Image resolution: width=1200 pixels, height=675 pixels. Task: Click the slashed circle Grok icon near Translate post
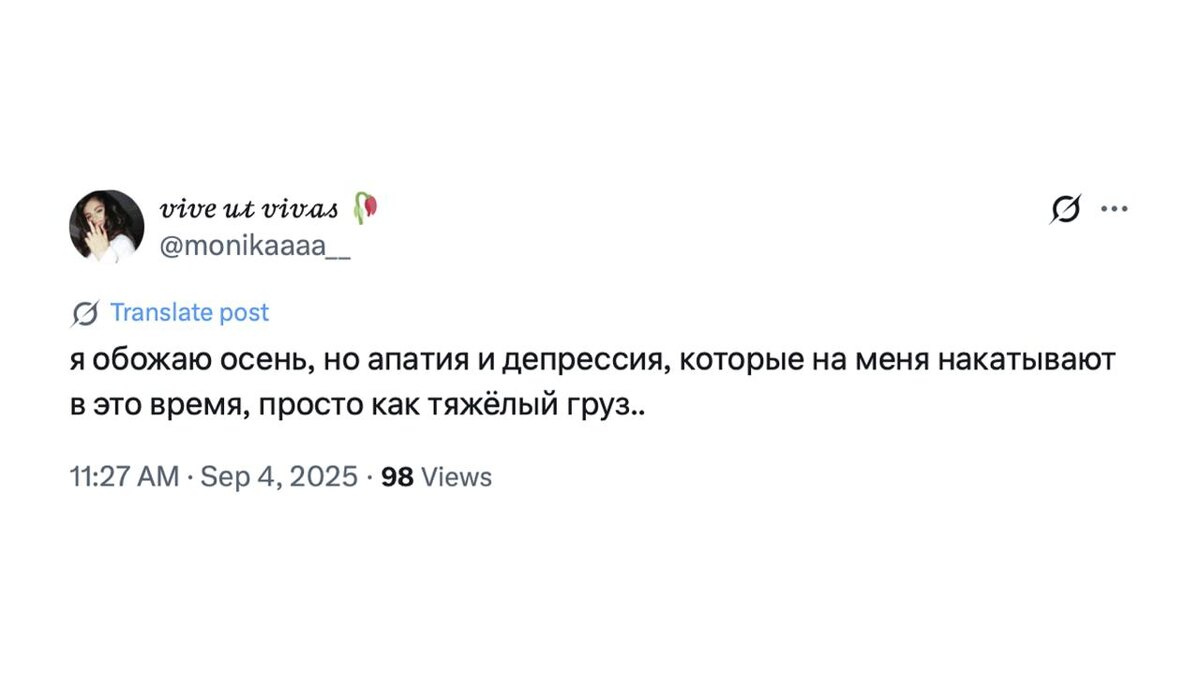coord(84,312)
